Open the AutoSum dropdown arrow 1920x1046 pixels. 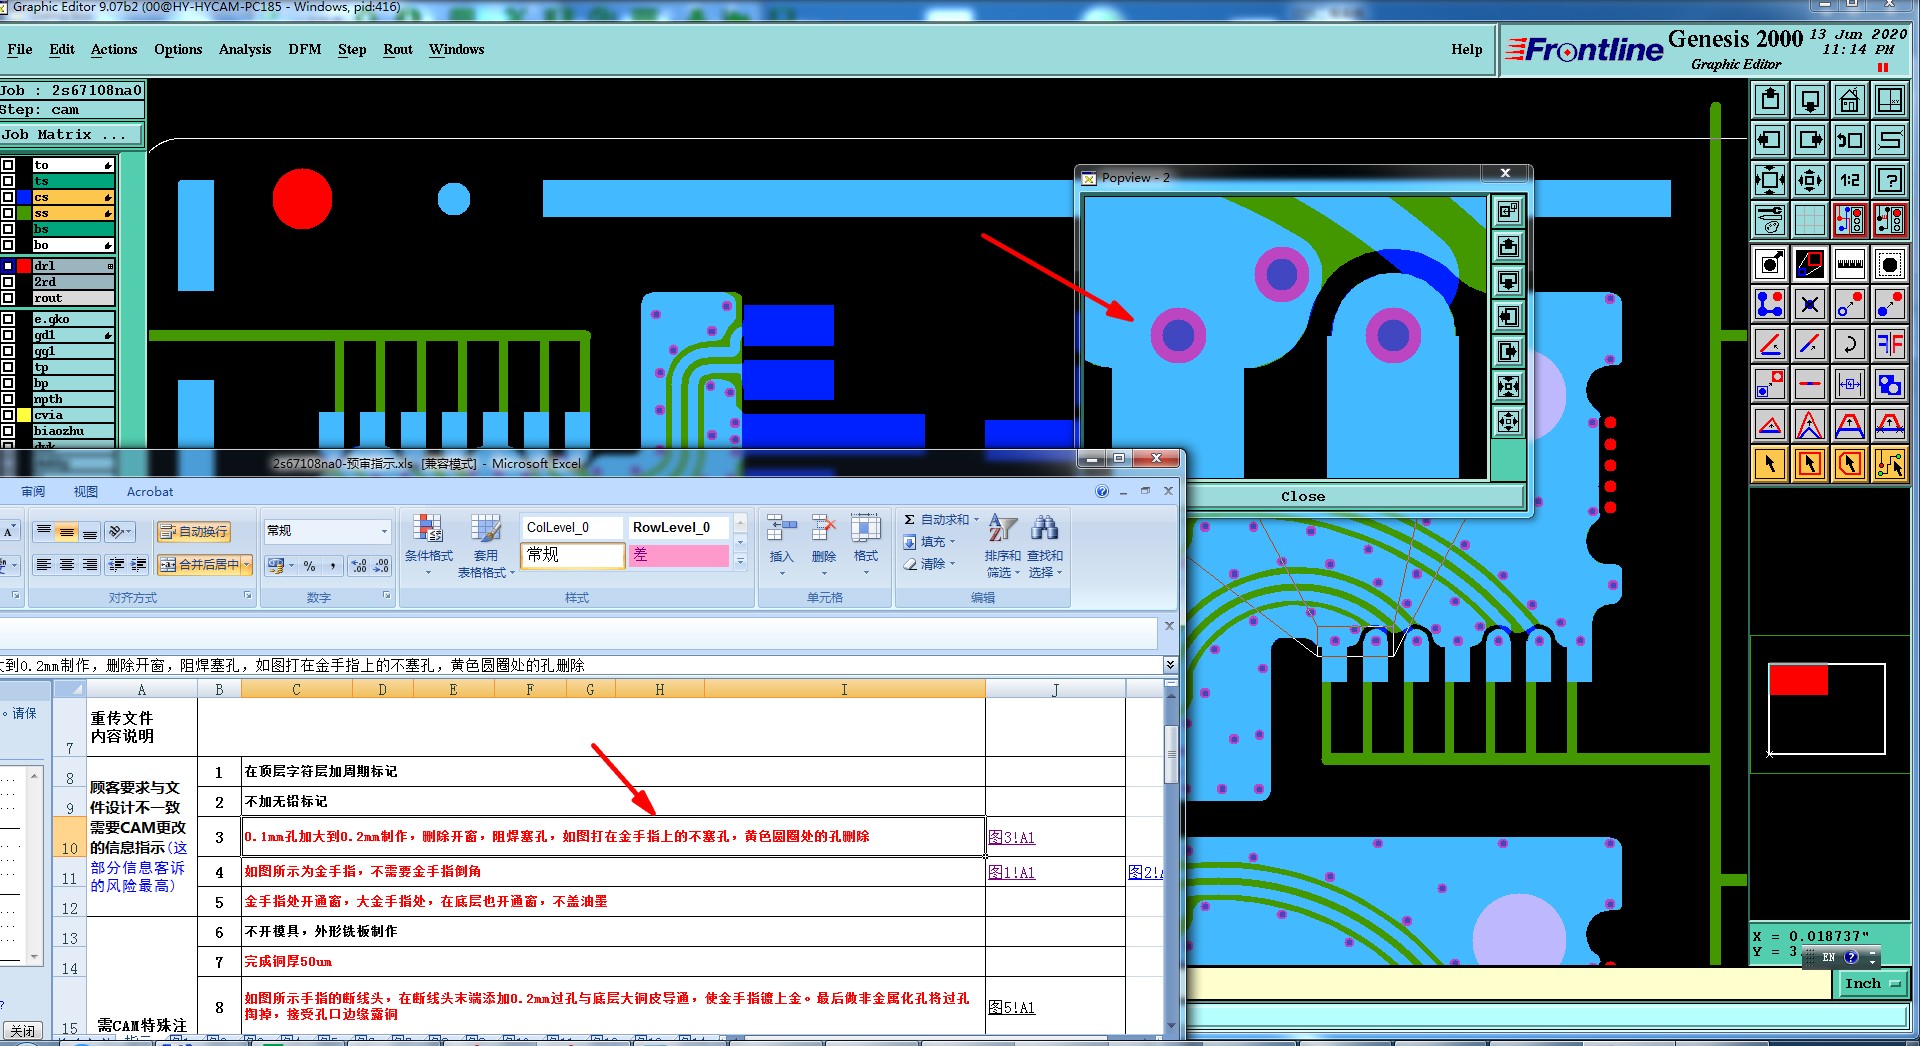(976, 520)
